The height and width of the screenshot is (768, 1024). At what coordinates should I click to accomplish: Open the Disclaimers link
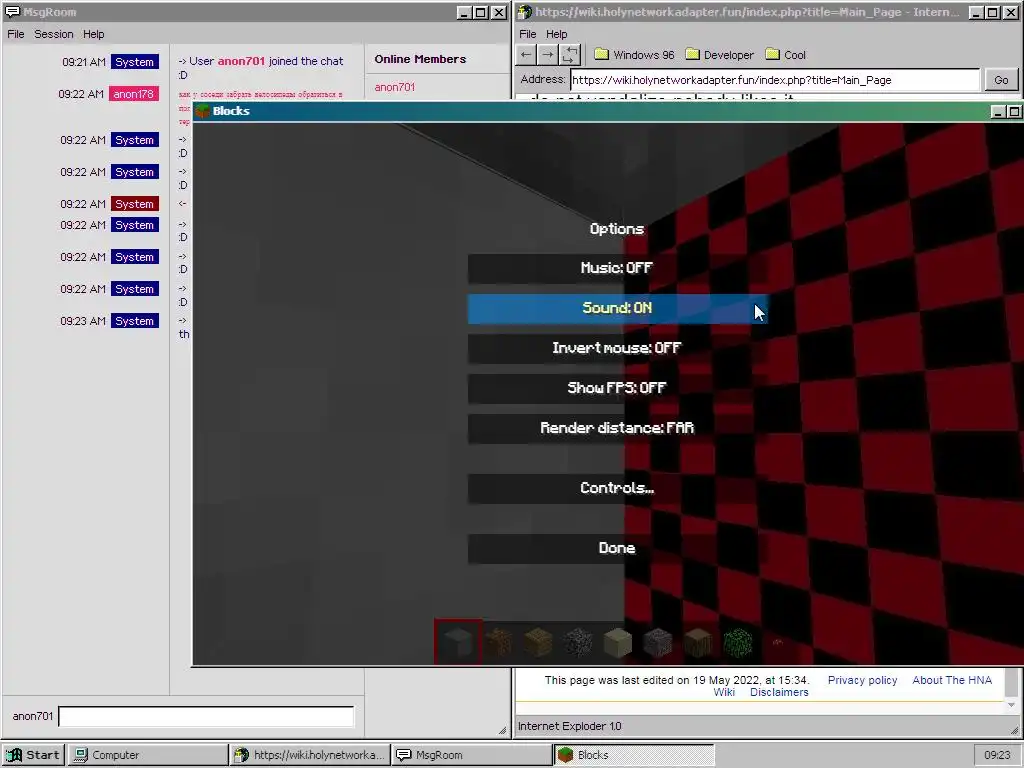(x=779, y=692)
